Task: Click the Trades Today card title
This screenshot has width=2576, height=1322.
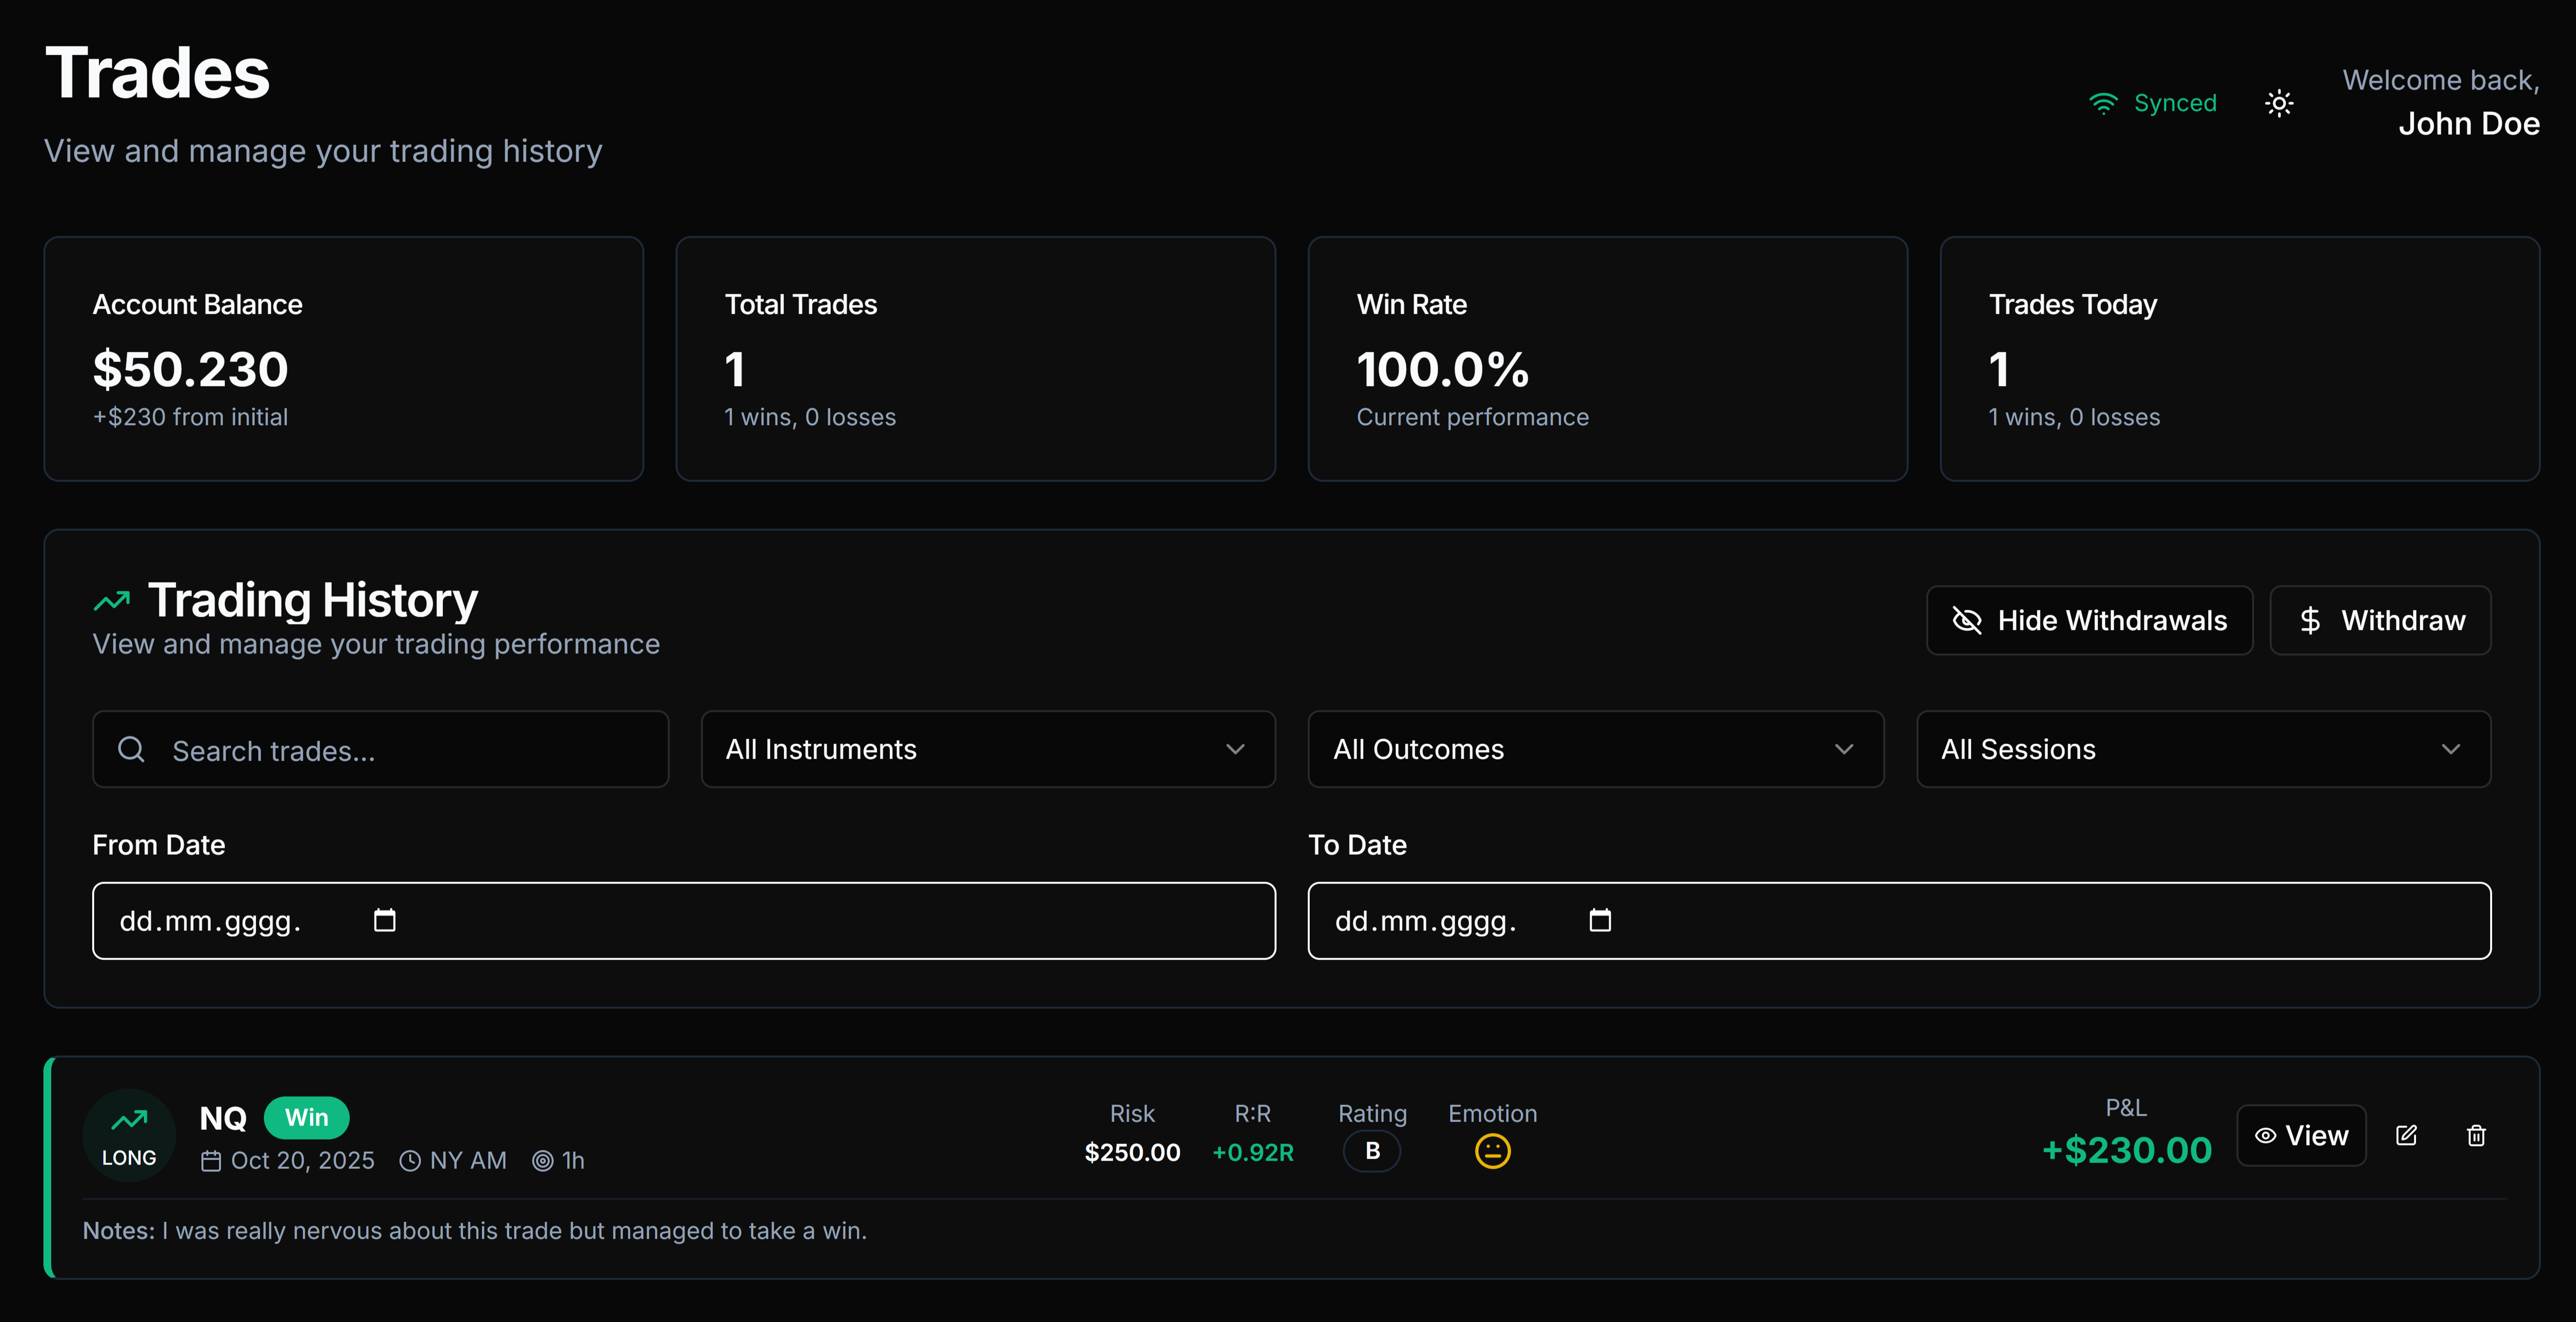Action: [2072, 304]
